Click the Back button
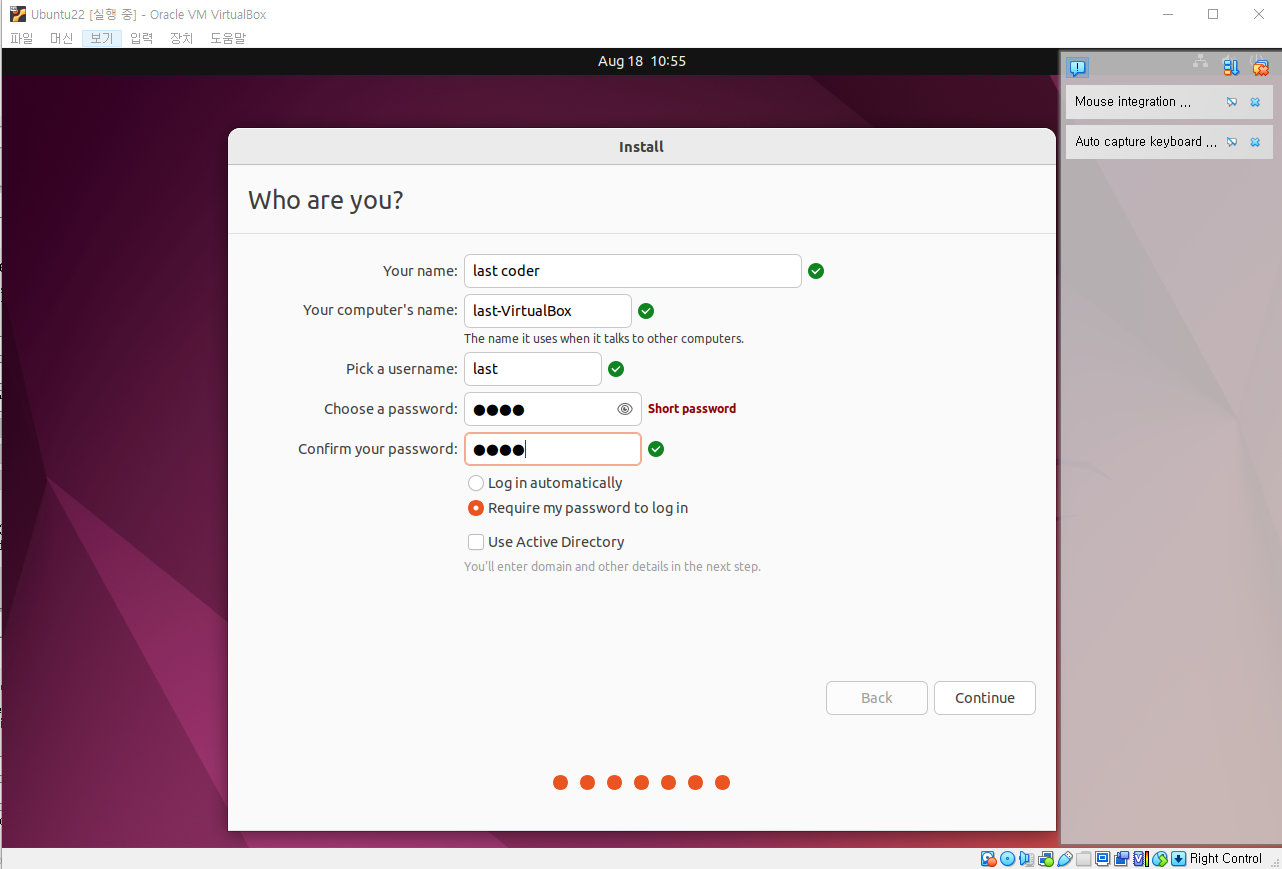This screenshot has width=1282, height=869. (x=877, y=698)
